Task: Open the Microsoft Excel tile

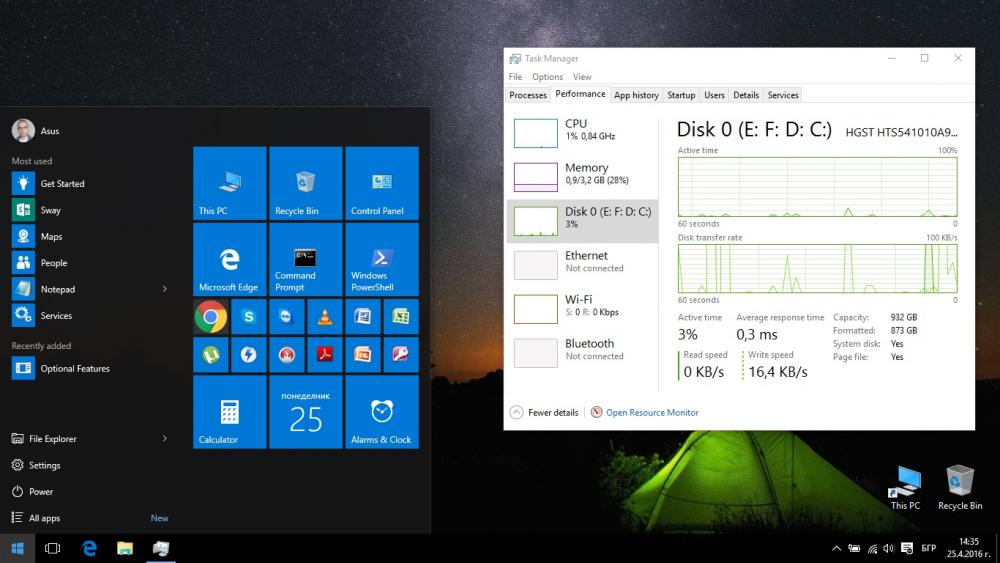Action: [x=401, y=316]
